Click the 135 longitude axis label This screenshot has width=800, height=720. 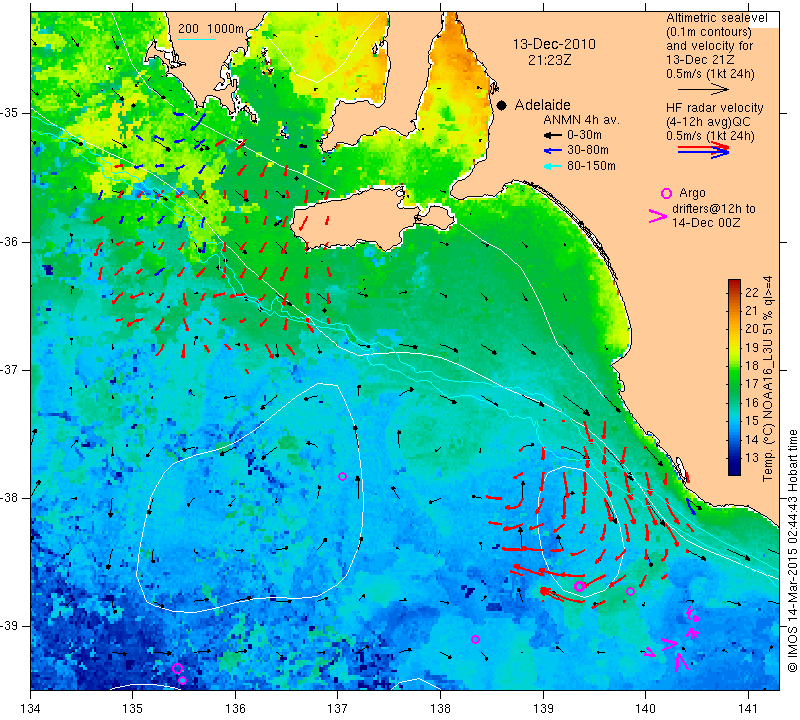pos(133,708)
